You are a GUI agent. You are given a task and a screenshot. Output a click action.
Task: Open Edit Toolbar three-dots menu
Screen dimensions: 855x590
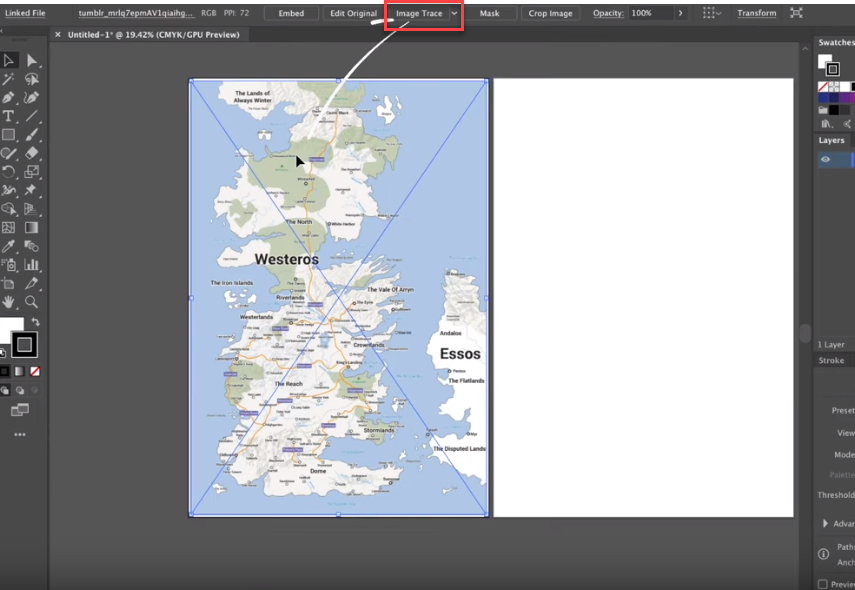pos(20,435)
